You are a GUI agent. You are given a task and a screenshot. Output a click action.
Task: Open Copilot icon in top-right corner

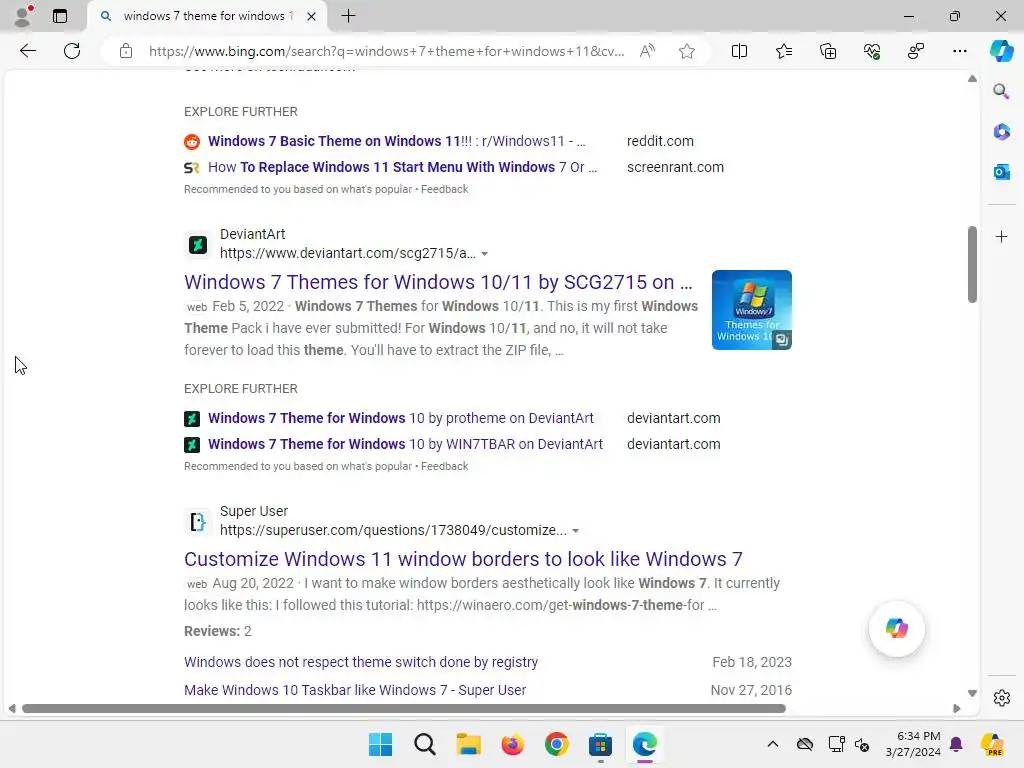pos(1001,51)
